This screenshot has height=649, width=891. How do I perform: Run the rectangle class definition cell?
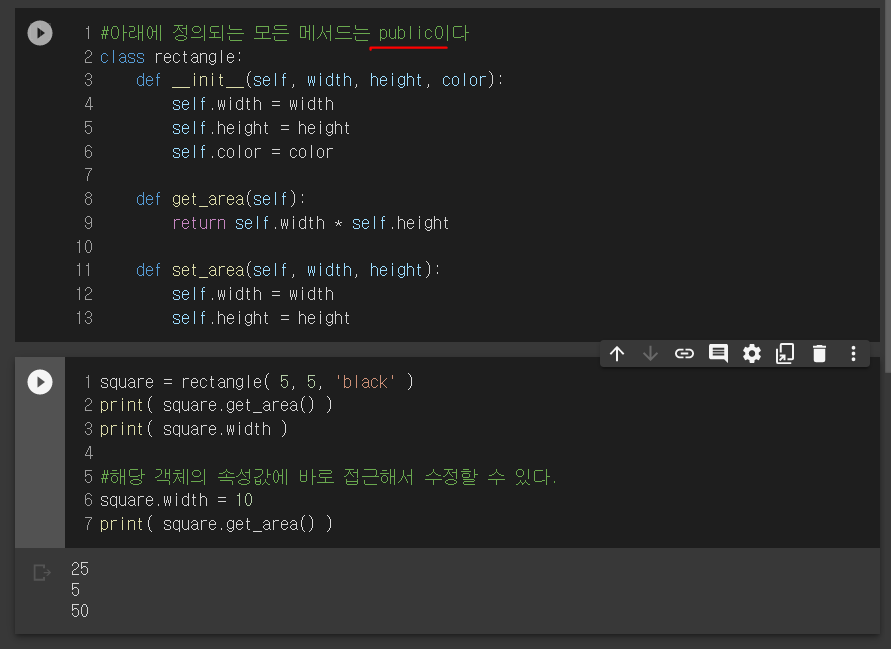(x=40, y=33)
